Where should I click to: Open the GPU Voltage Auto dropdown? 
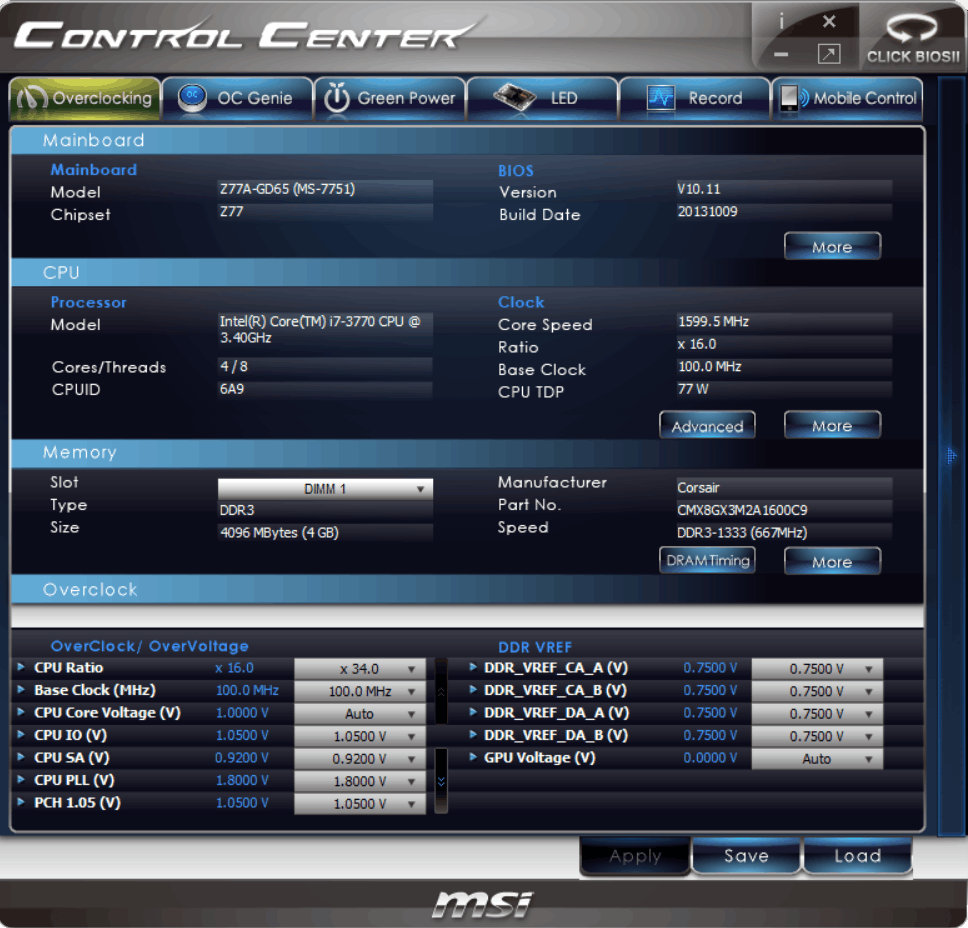[817, 758]
